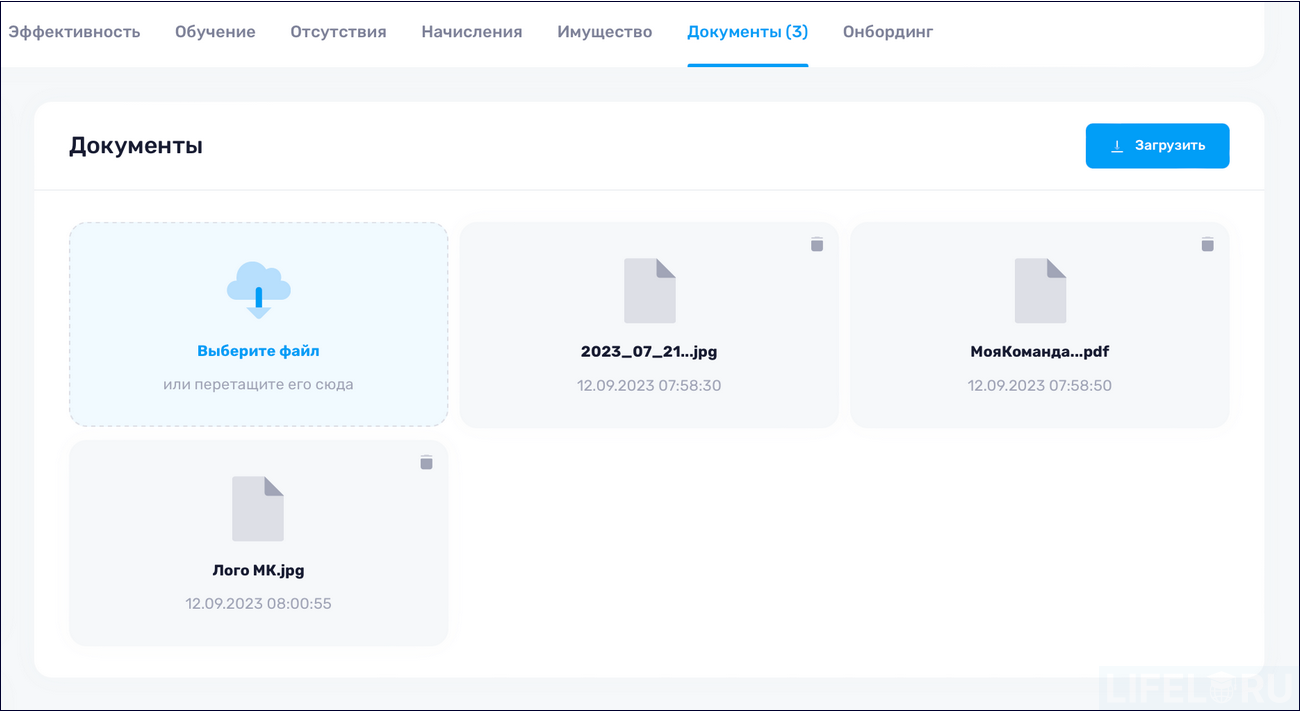Select the Документы (3) tab
Image resolution: width=1300 pixels, height=711 pixels.
click(x=747, y=31)
